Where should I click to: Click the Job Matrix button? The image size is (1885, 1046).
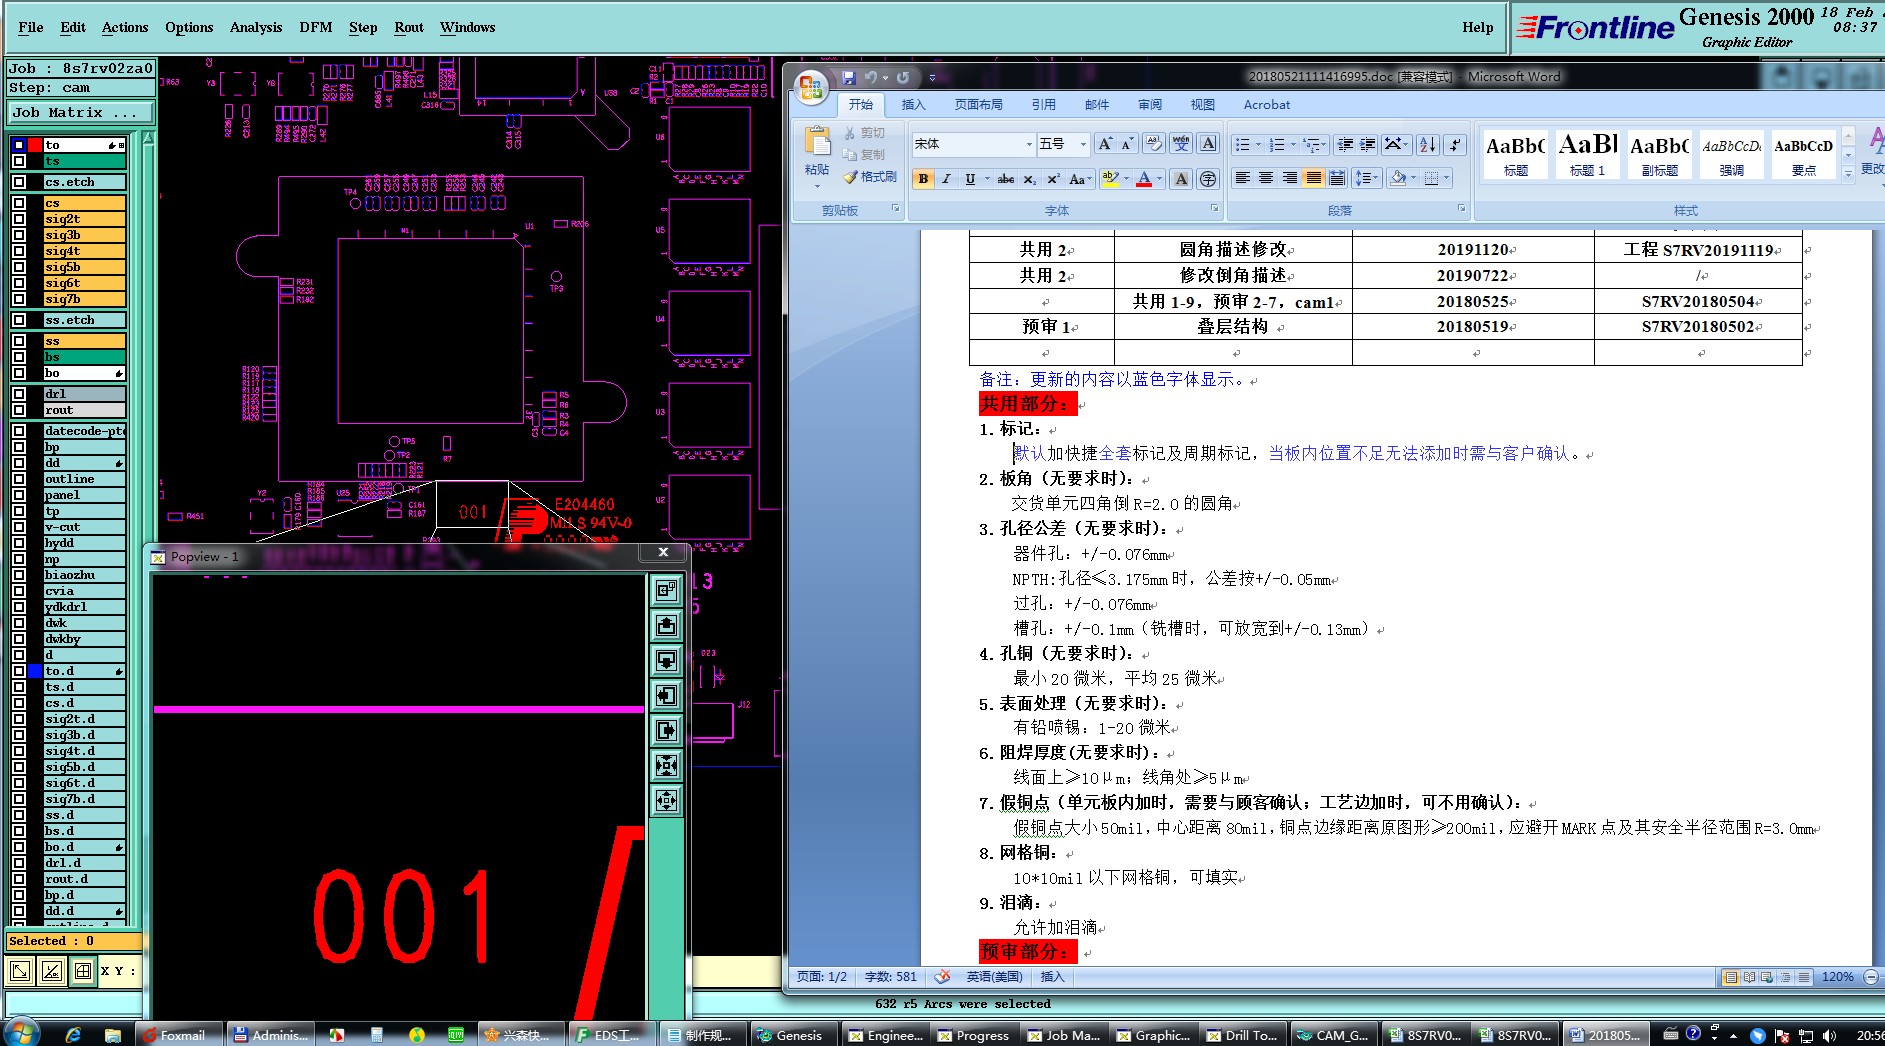81,112
